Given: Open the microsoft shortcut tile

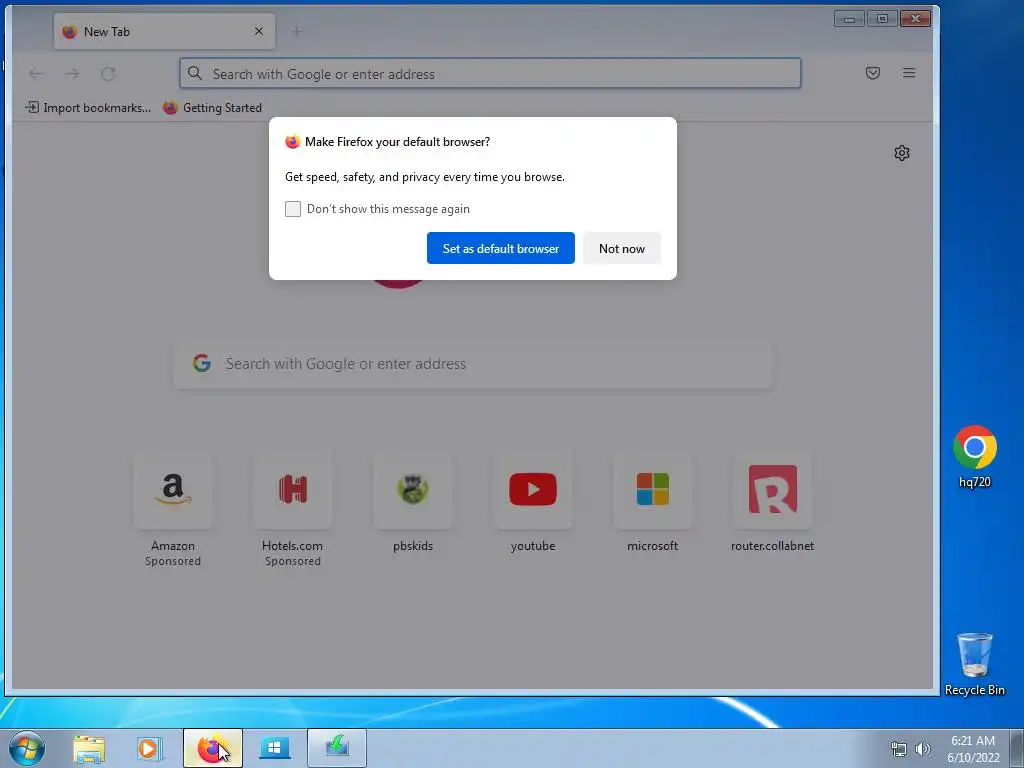Looking at the screenshot, I should click(x=652, y=490).
